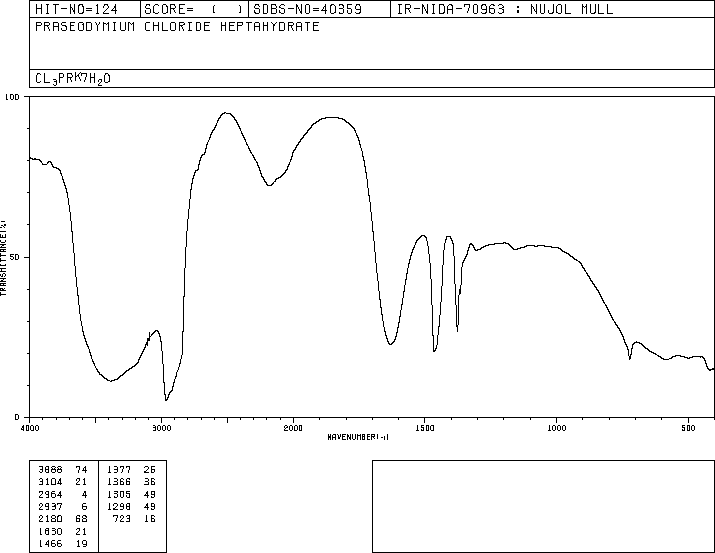This screenshot has height=553, width=715.
Task: Select peak table row 3104 21
Action: click(63, 482)
